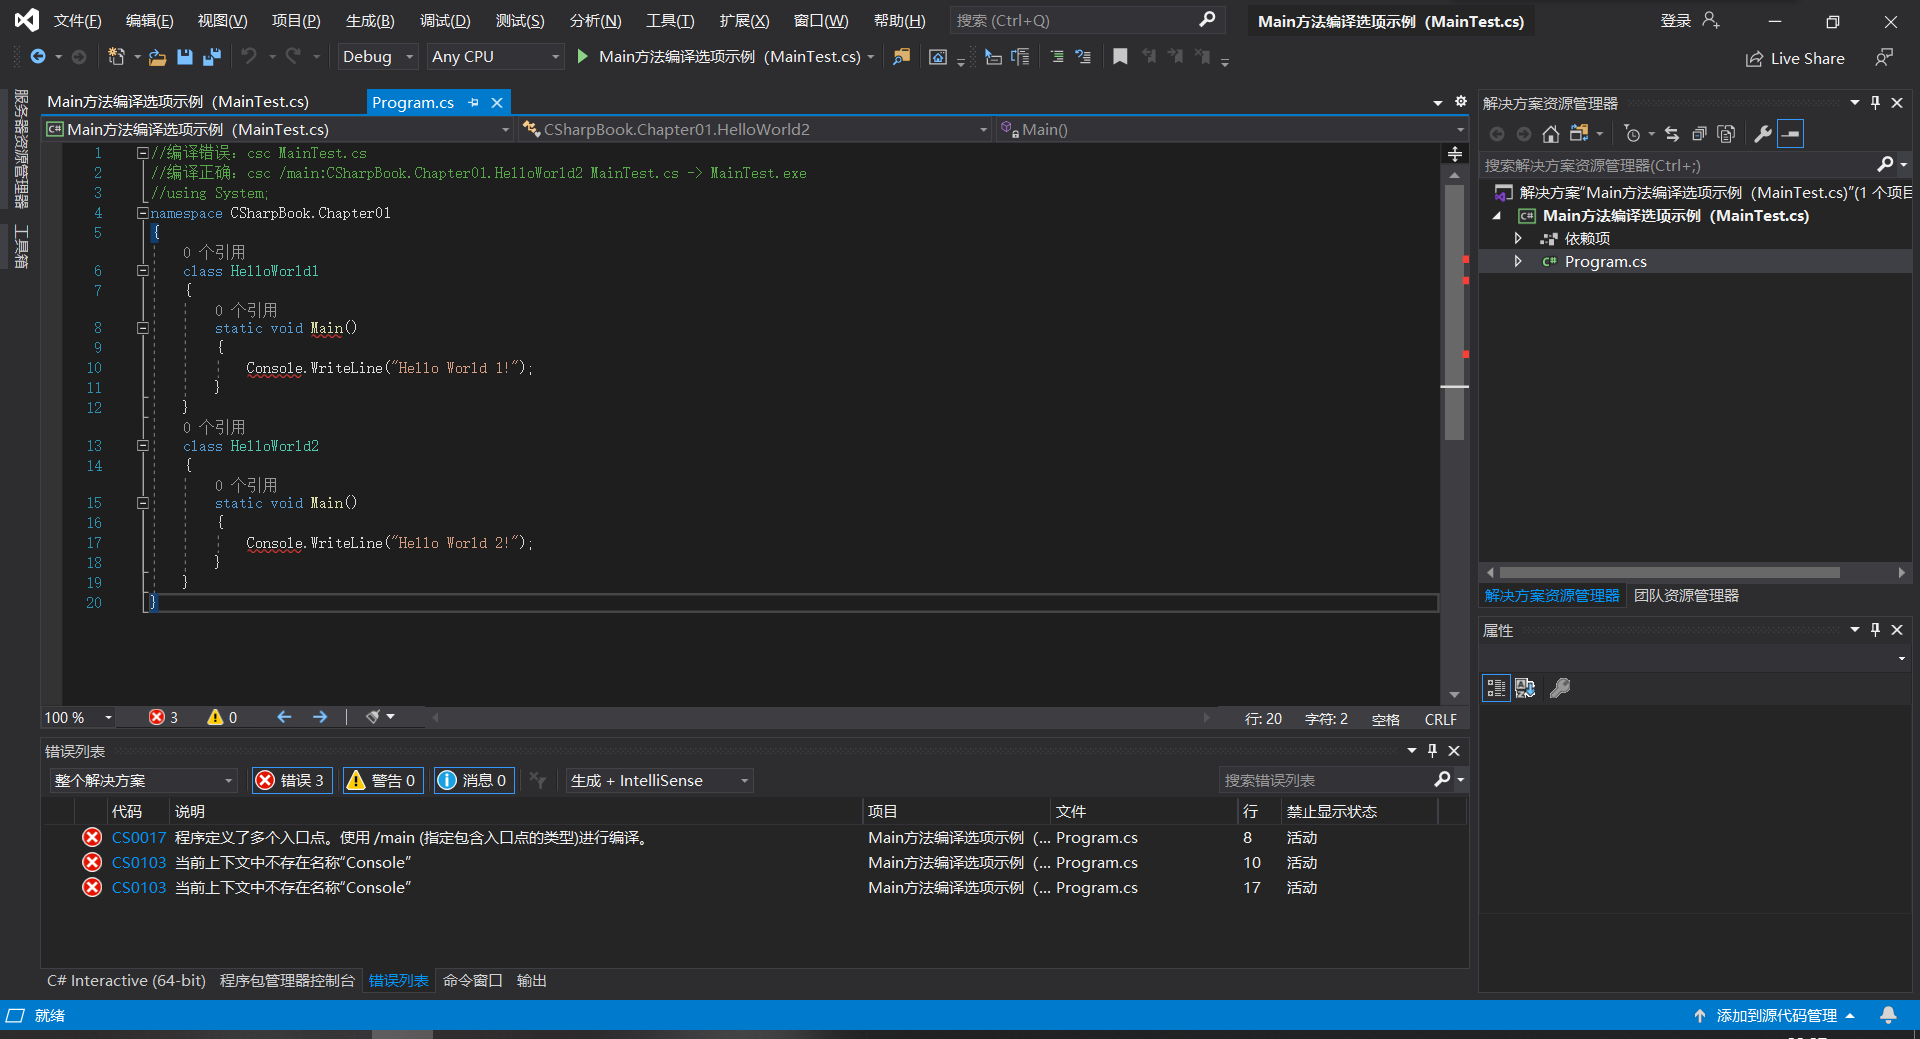Open CS0103 error link for line 10
Screen dimensions: 1920x1039
pyautogui.click(x=139, y=862)
